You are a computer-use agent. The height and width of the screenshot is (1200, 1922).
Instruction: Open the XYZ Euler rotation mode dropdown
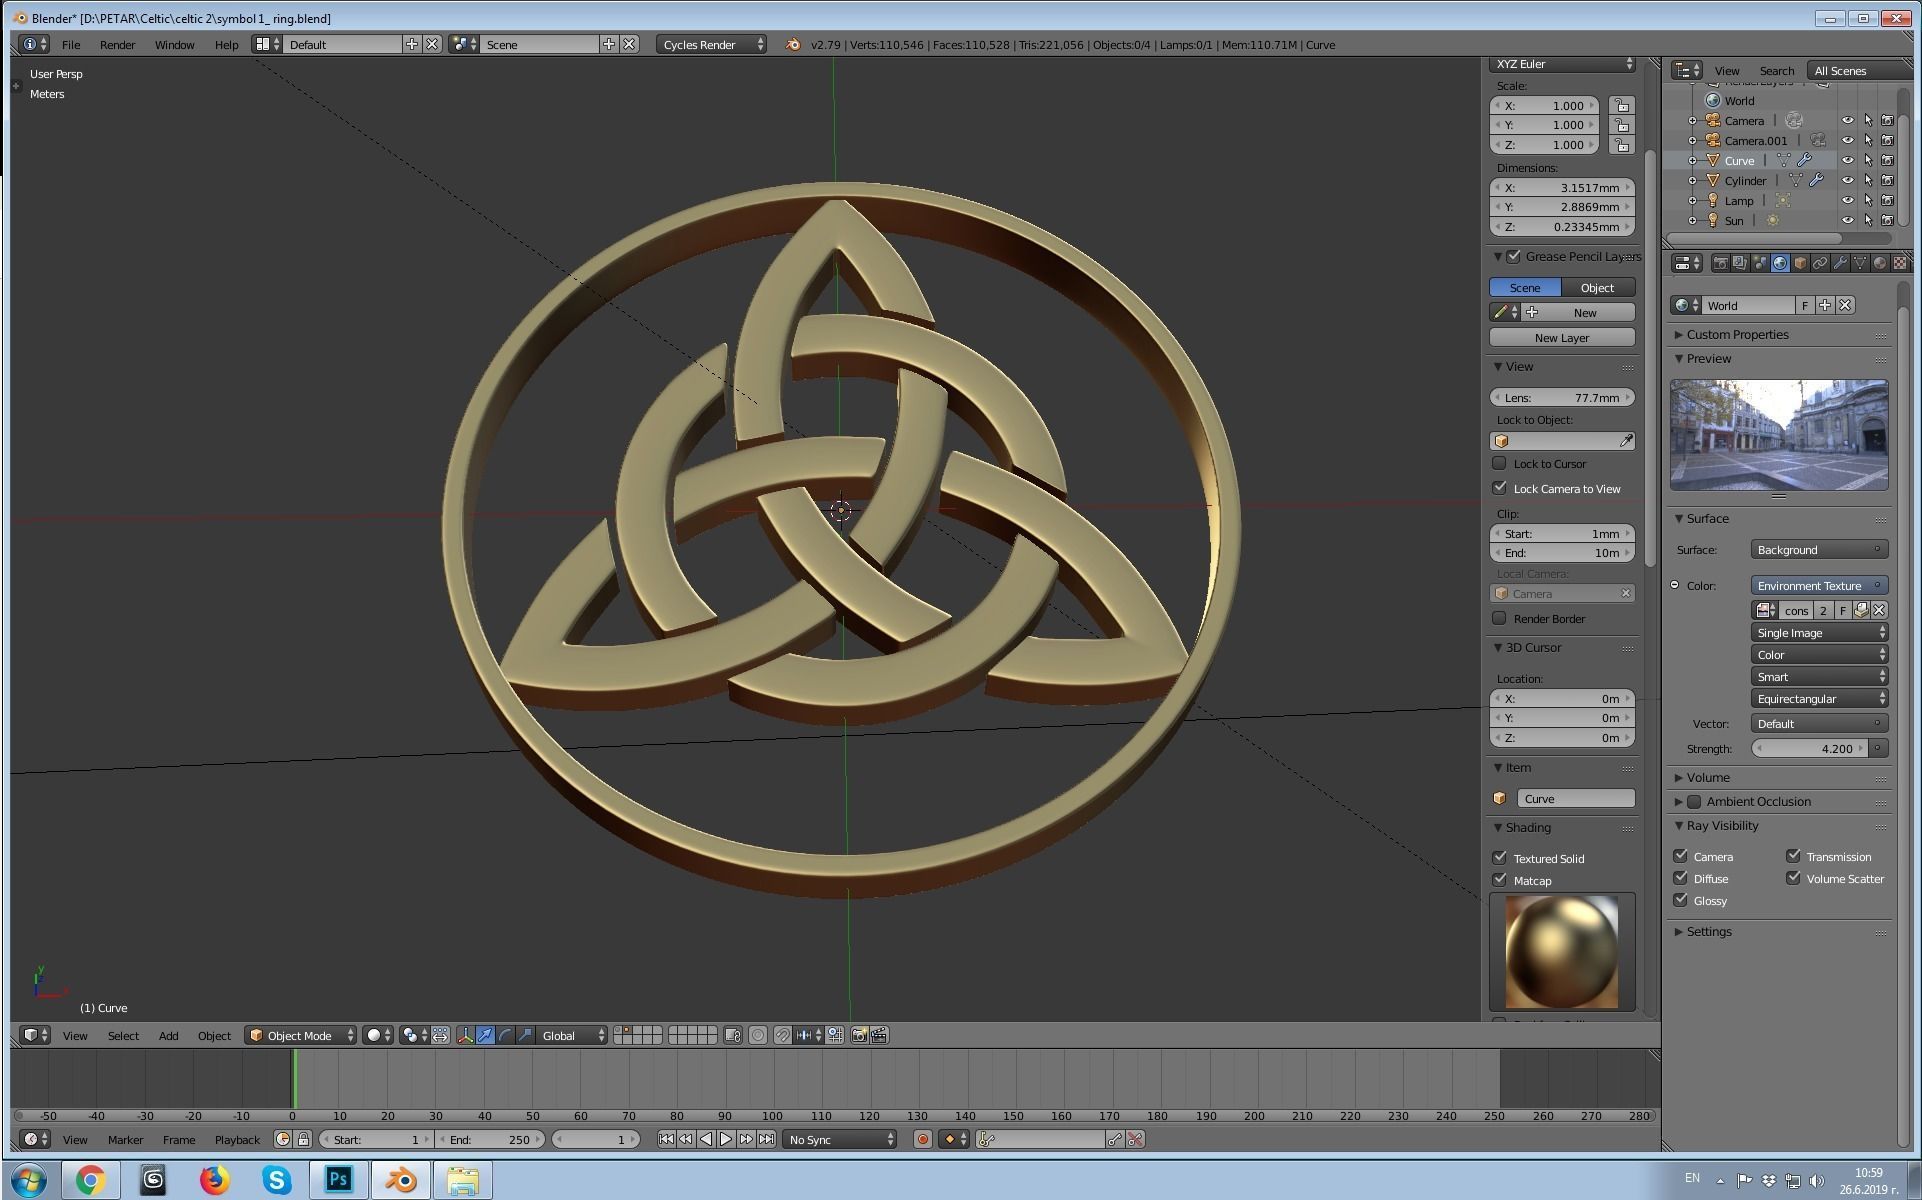click(x=1562, y=64)
